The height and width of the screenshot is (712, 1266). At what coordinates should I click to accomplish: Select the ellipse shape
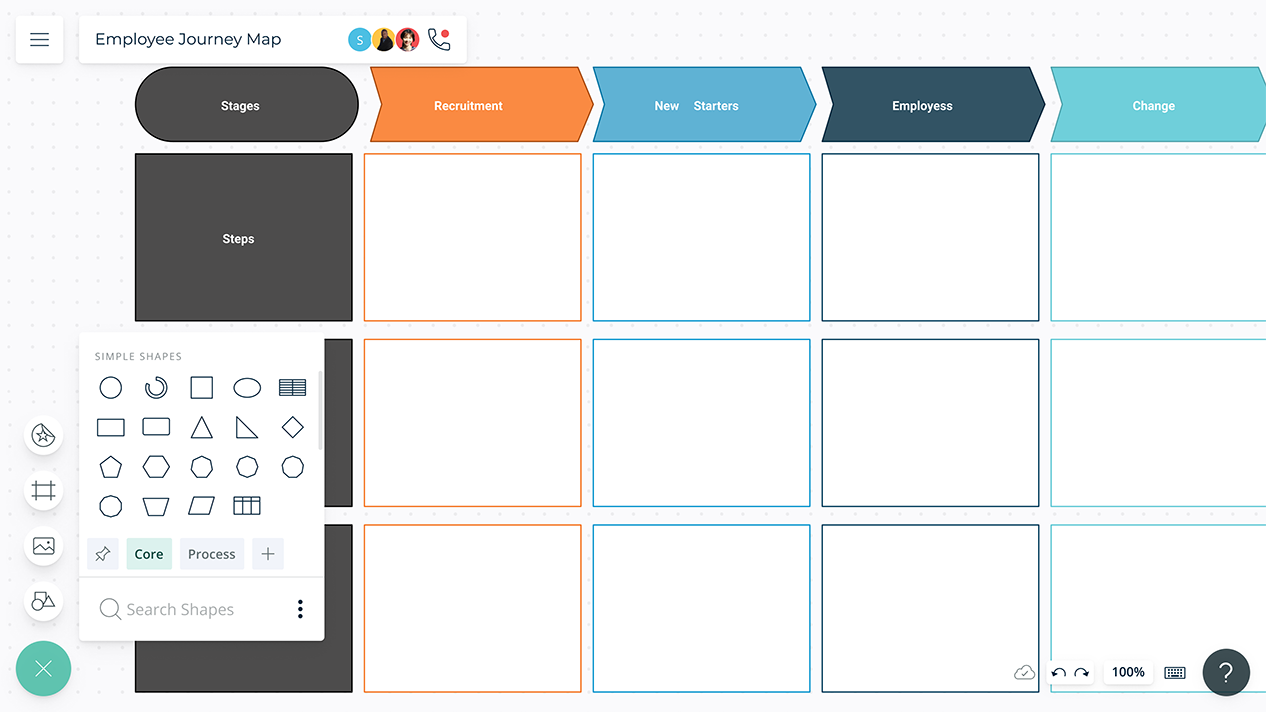point(247,388)
